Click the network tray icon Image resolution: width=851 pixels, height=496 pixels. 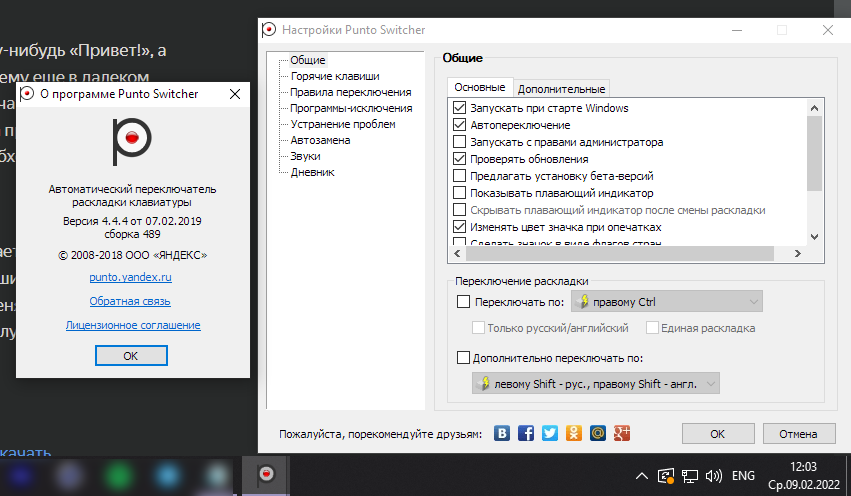690,476
